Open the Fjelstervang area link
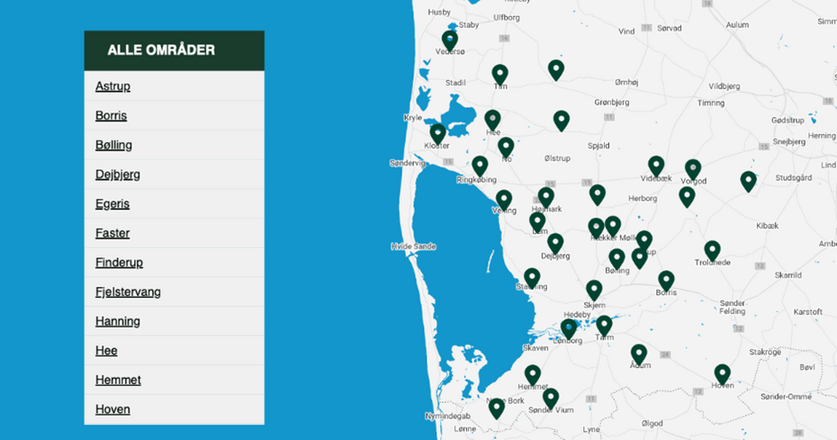 coord(128,292)
